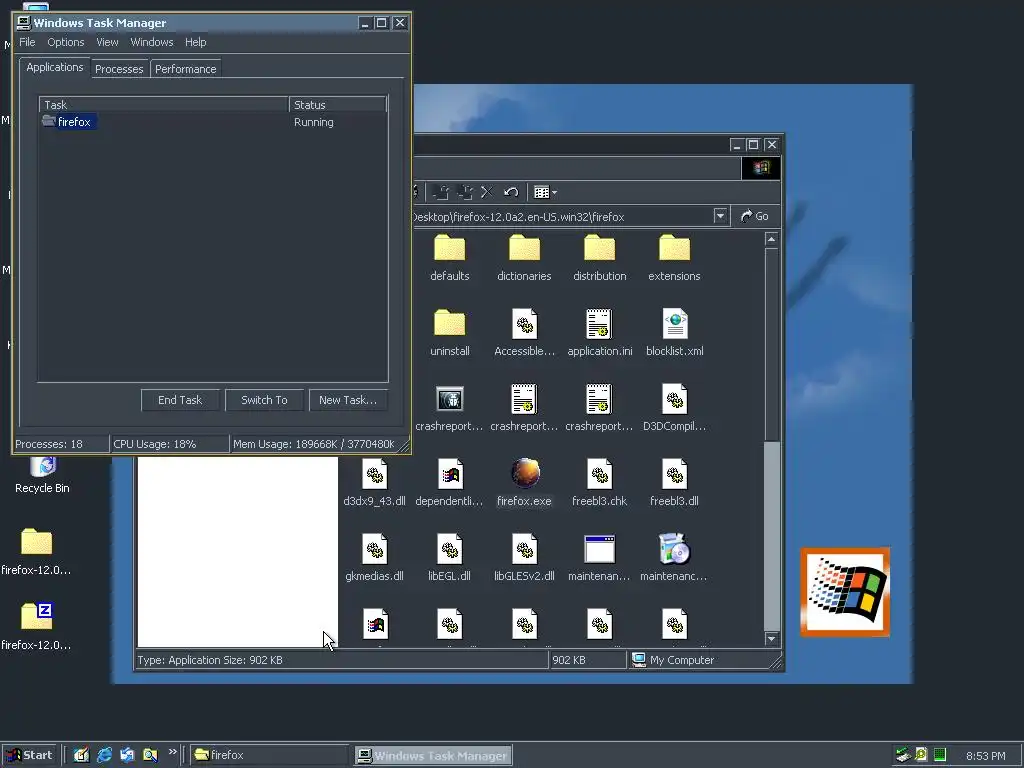Open the File menu in Task Manager
This screenshot has width=1024, height=768.
pos(27,42)
